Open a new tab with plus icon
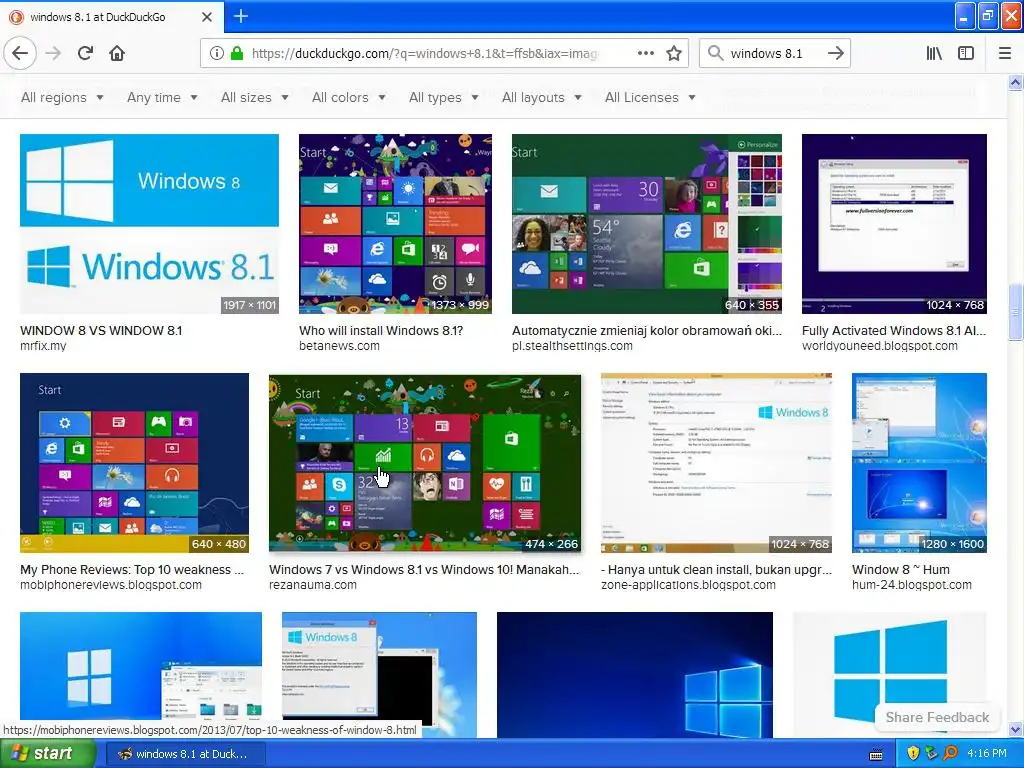 (x=241, y=16)
